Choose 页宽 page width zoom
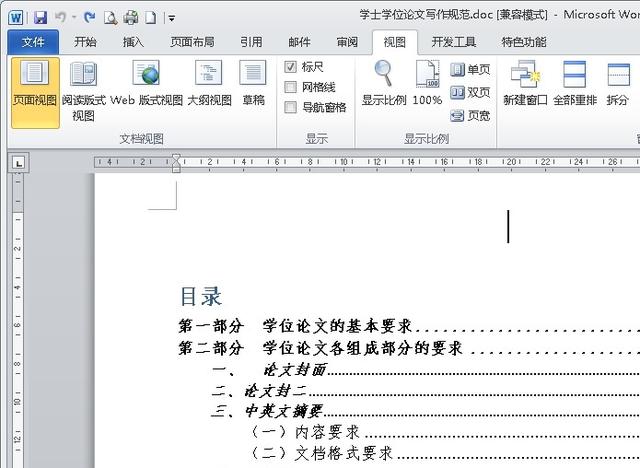Viewport: 640px width, 468px height. 470,116
